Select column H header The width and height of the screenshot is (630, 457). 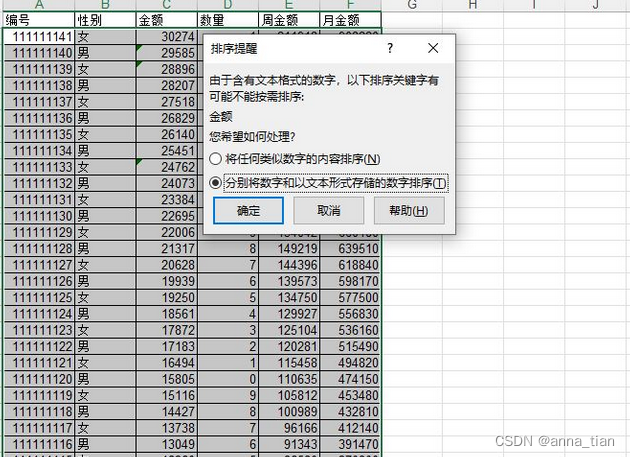pos(473,5)
